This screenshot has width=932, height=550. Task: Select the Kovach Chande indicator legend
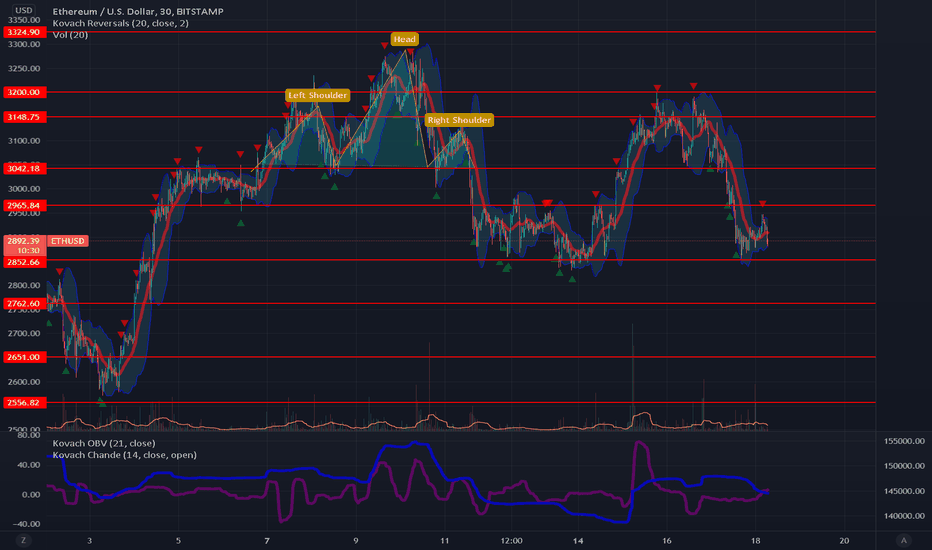(x=124, y=455)
